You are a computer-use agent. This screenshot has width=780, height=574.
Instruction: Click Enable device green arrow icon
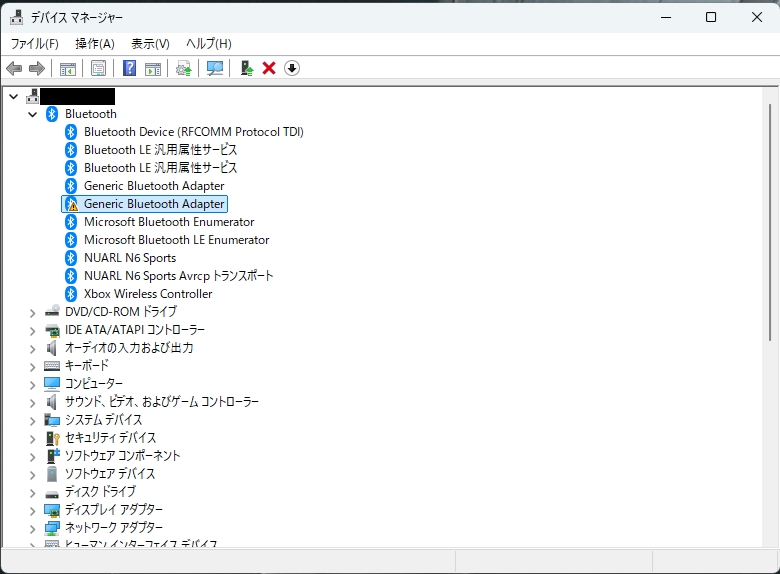point(247,68)
